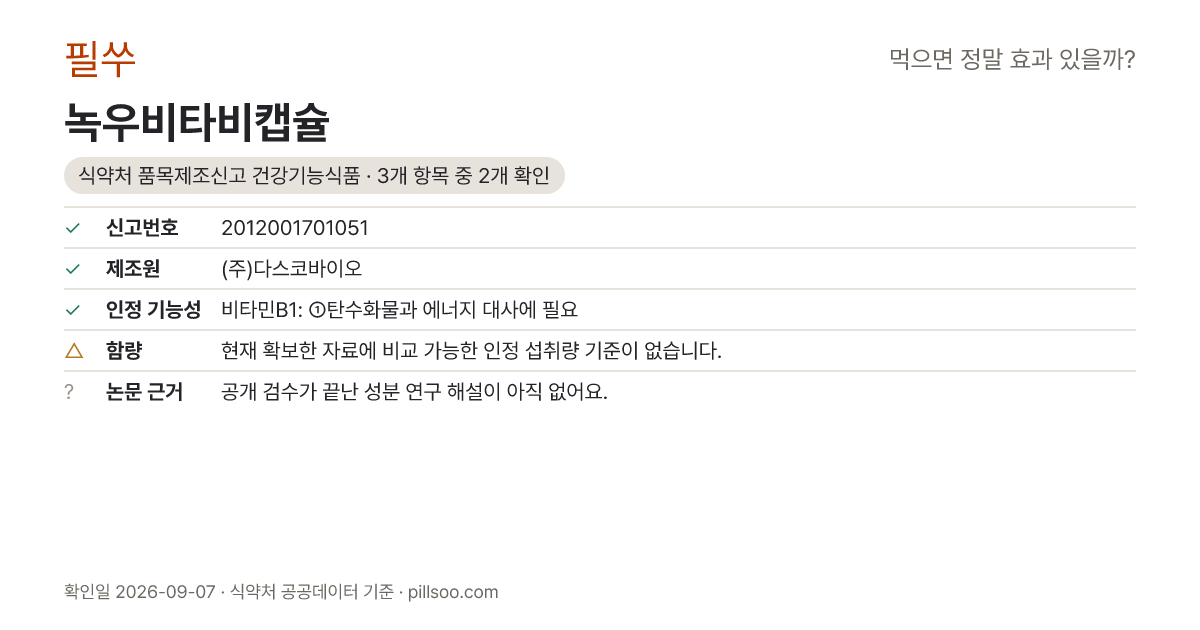Click the 신고번호 row label
Image resolution: width=1200 pixels, height=630 pixels.
tap(142, 228)
